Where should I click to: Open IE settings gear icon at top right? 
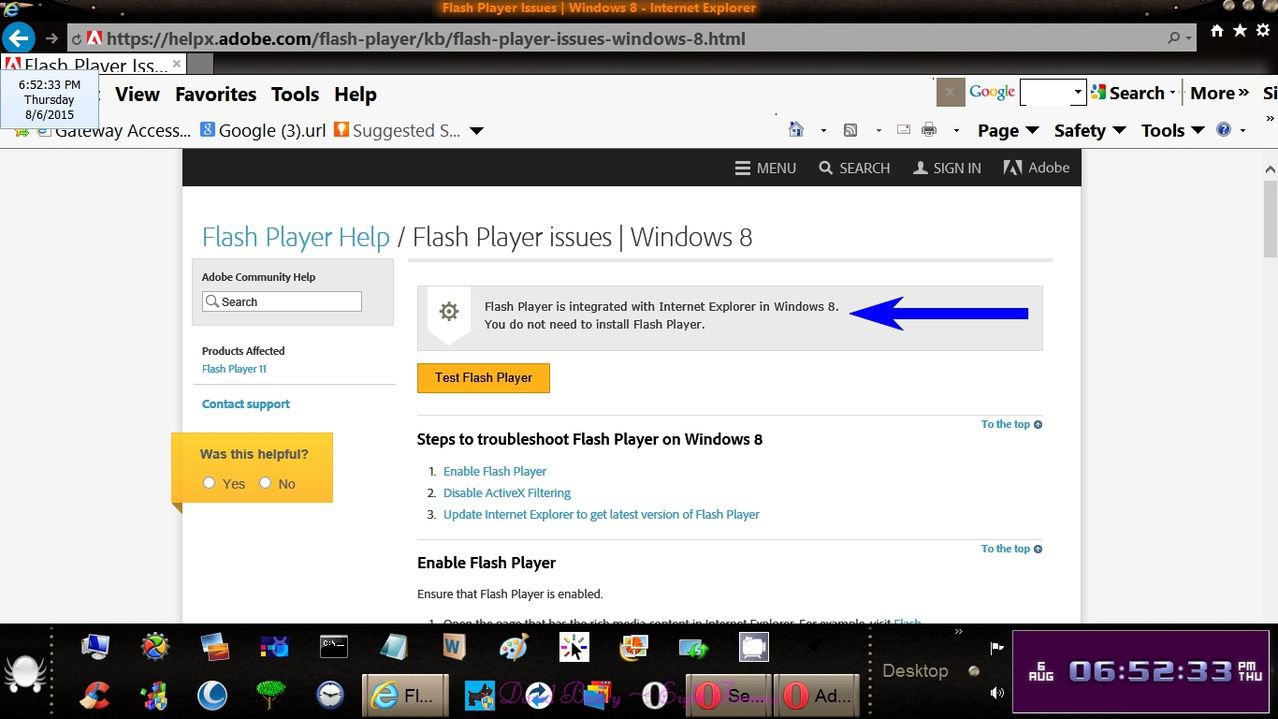[x=1263, y=32]
